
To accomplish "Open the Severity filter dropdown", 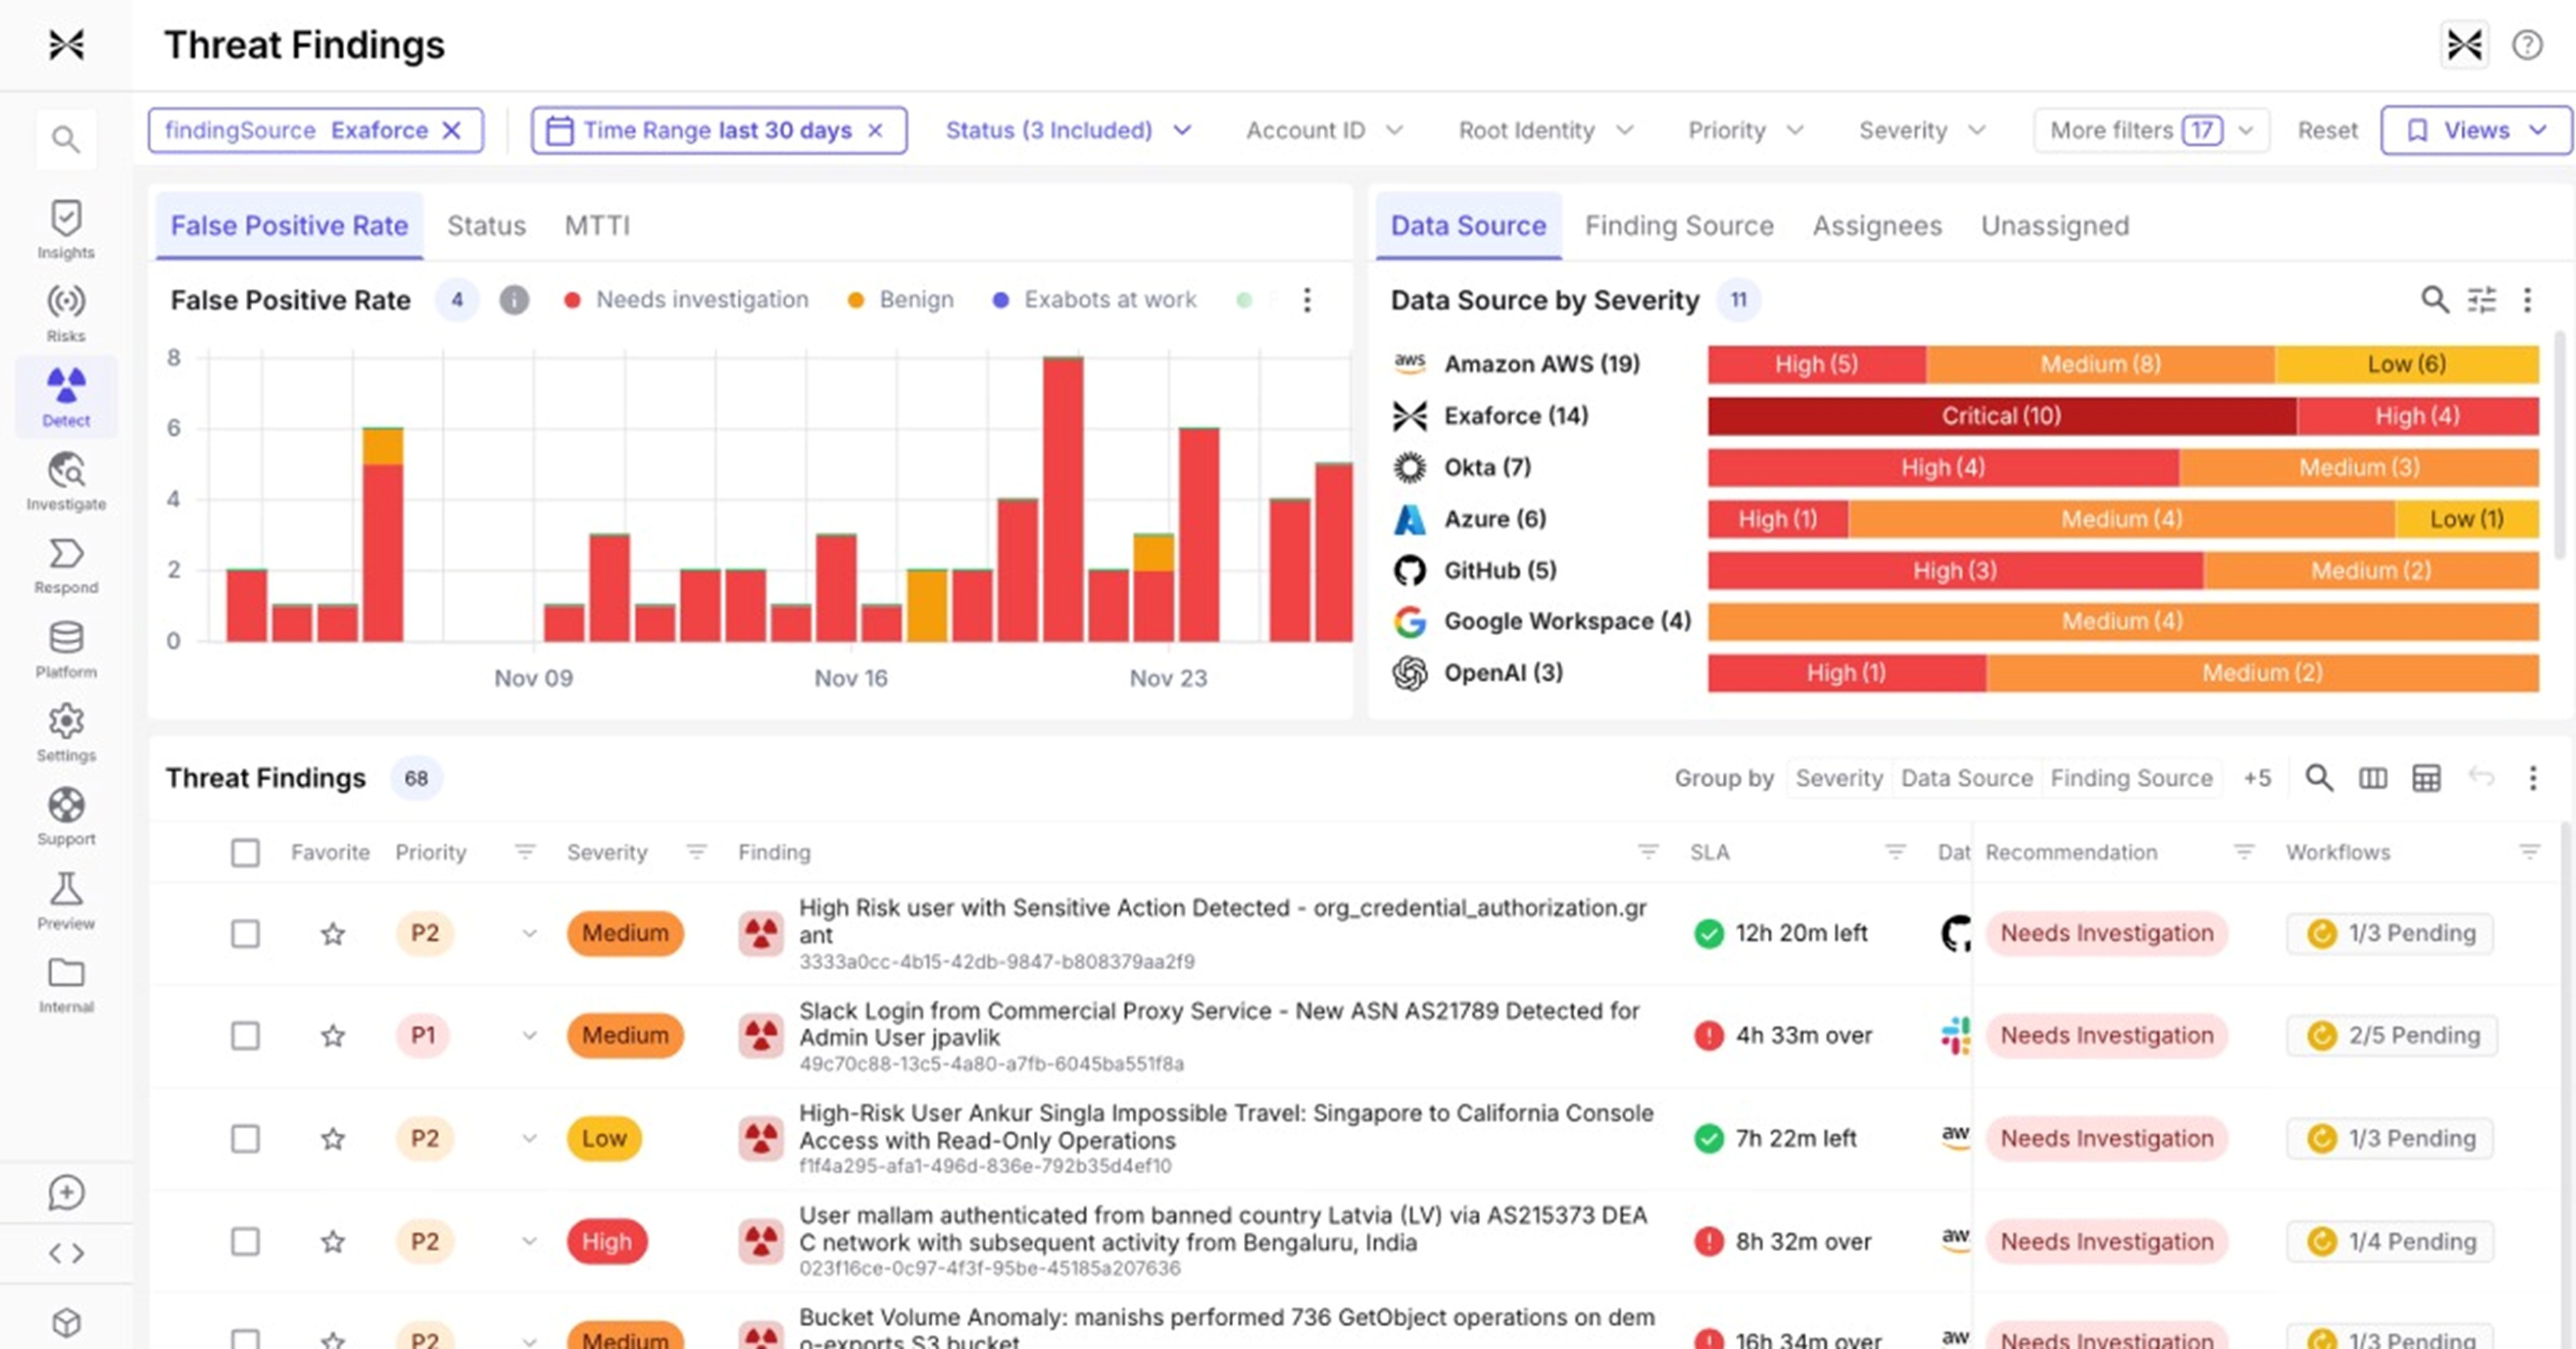I will pos(1920,130).
